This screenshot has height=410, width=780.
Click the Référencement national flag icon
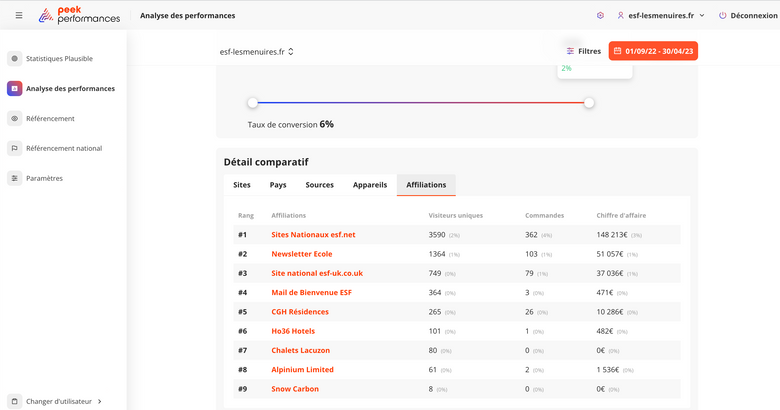(x=14, y=148)
